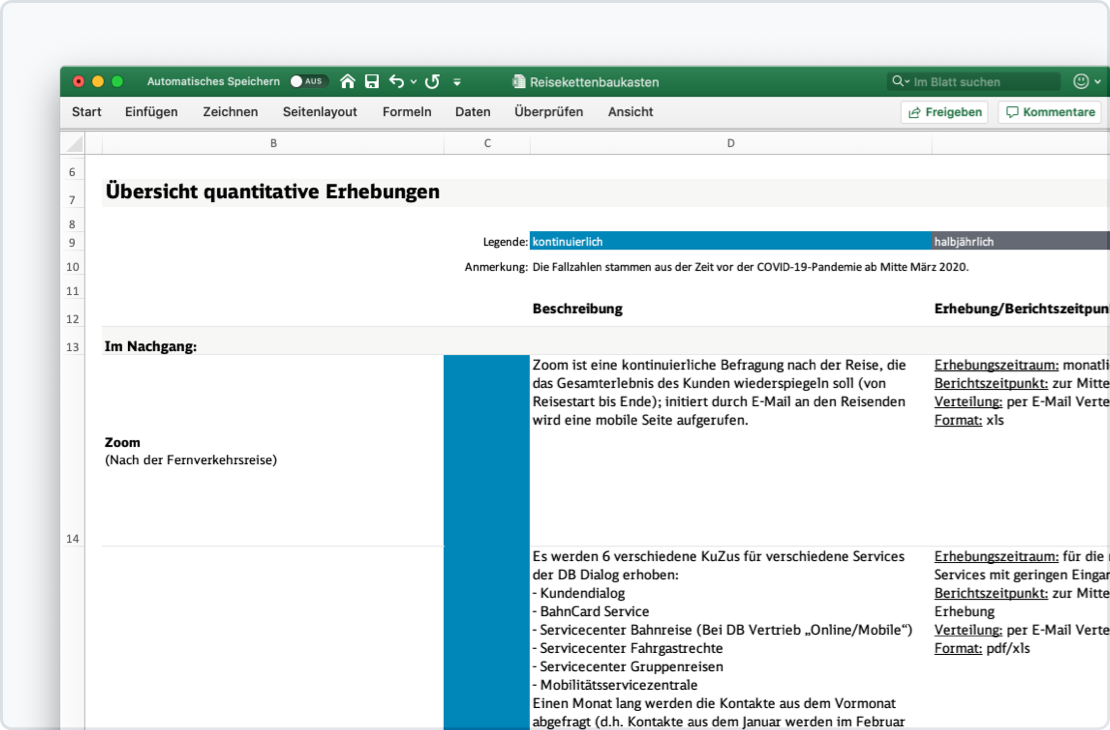This screenshot has height=730, width=1110.
Task: Open the Kommentare button
Action: pyautogui.click(x=1049, y=112)
